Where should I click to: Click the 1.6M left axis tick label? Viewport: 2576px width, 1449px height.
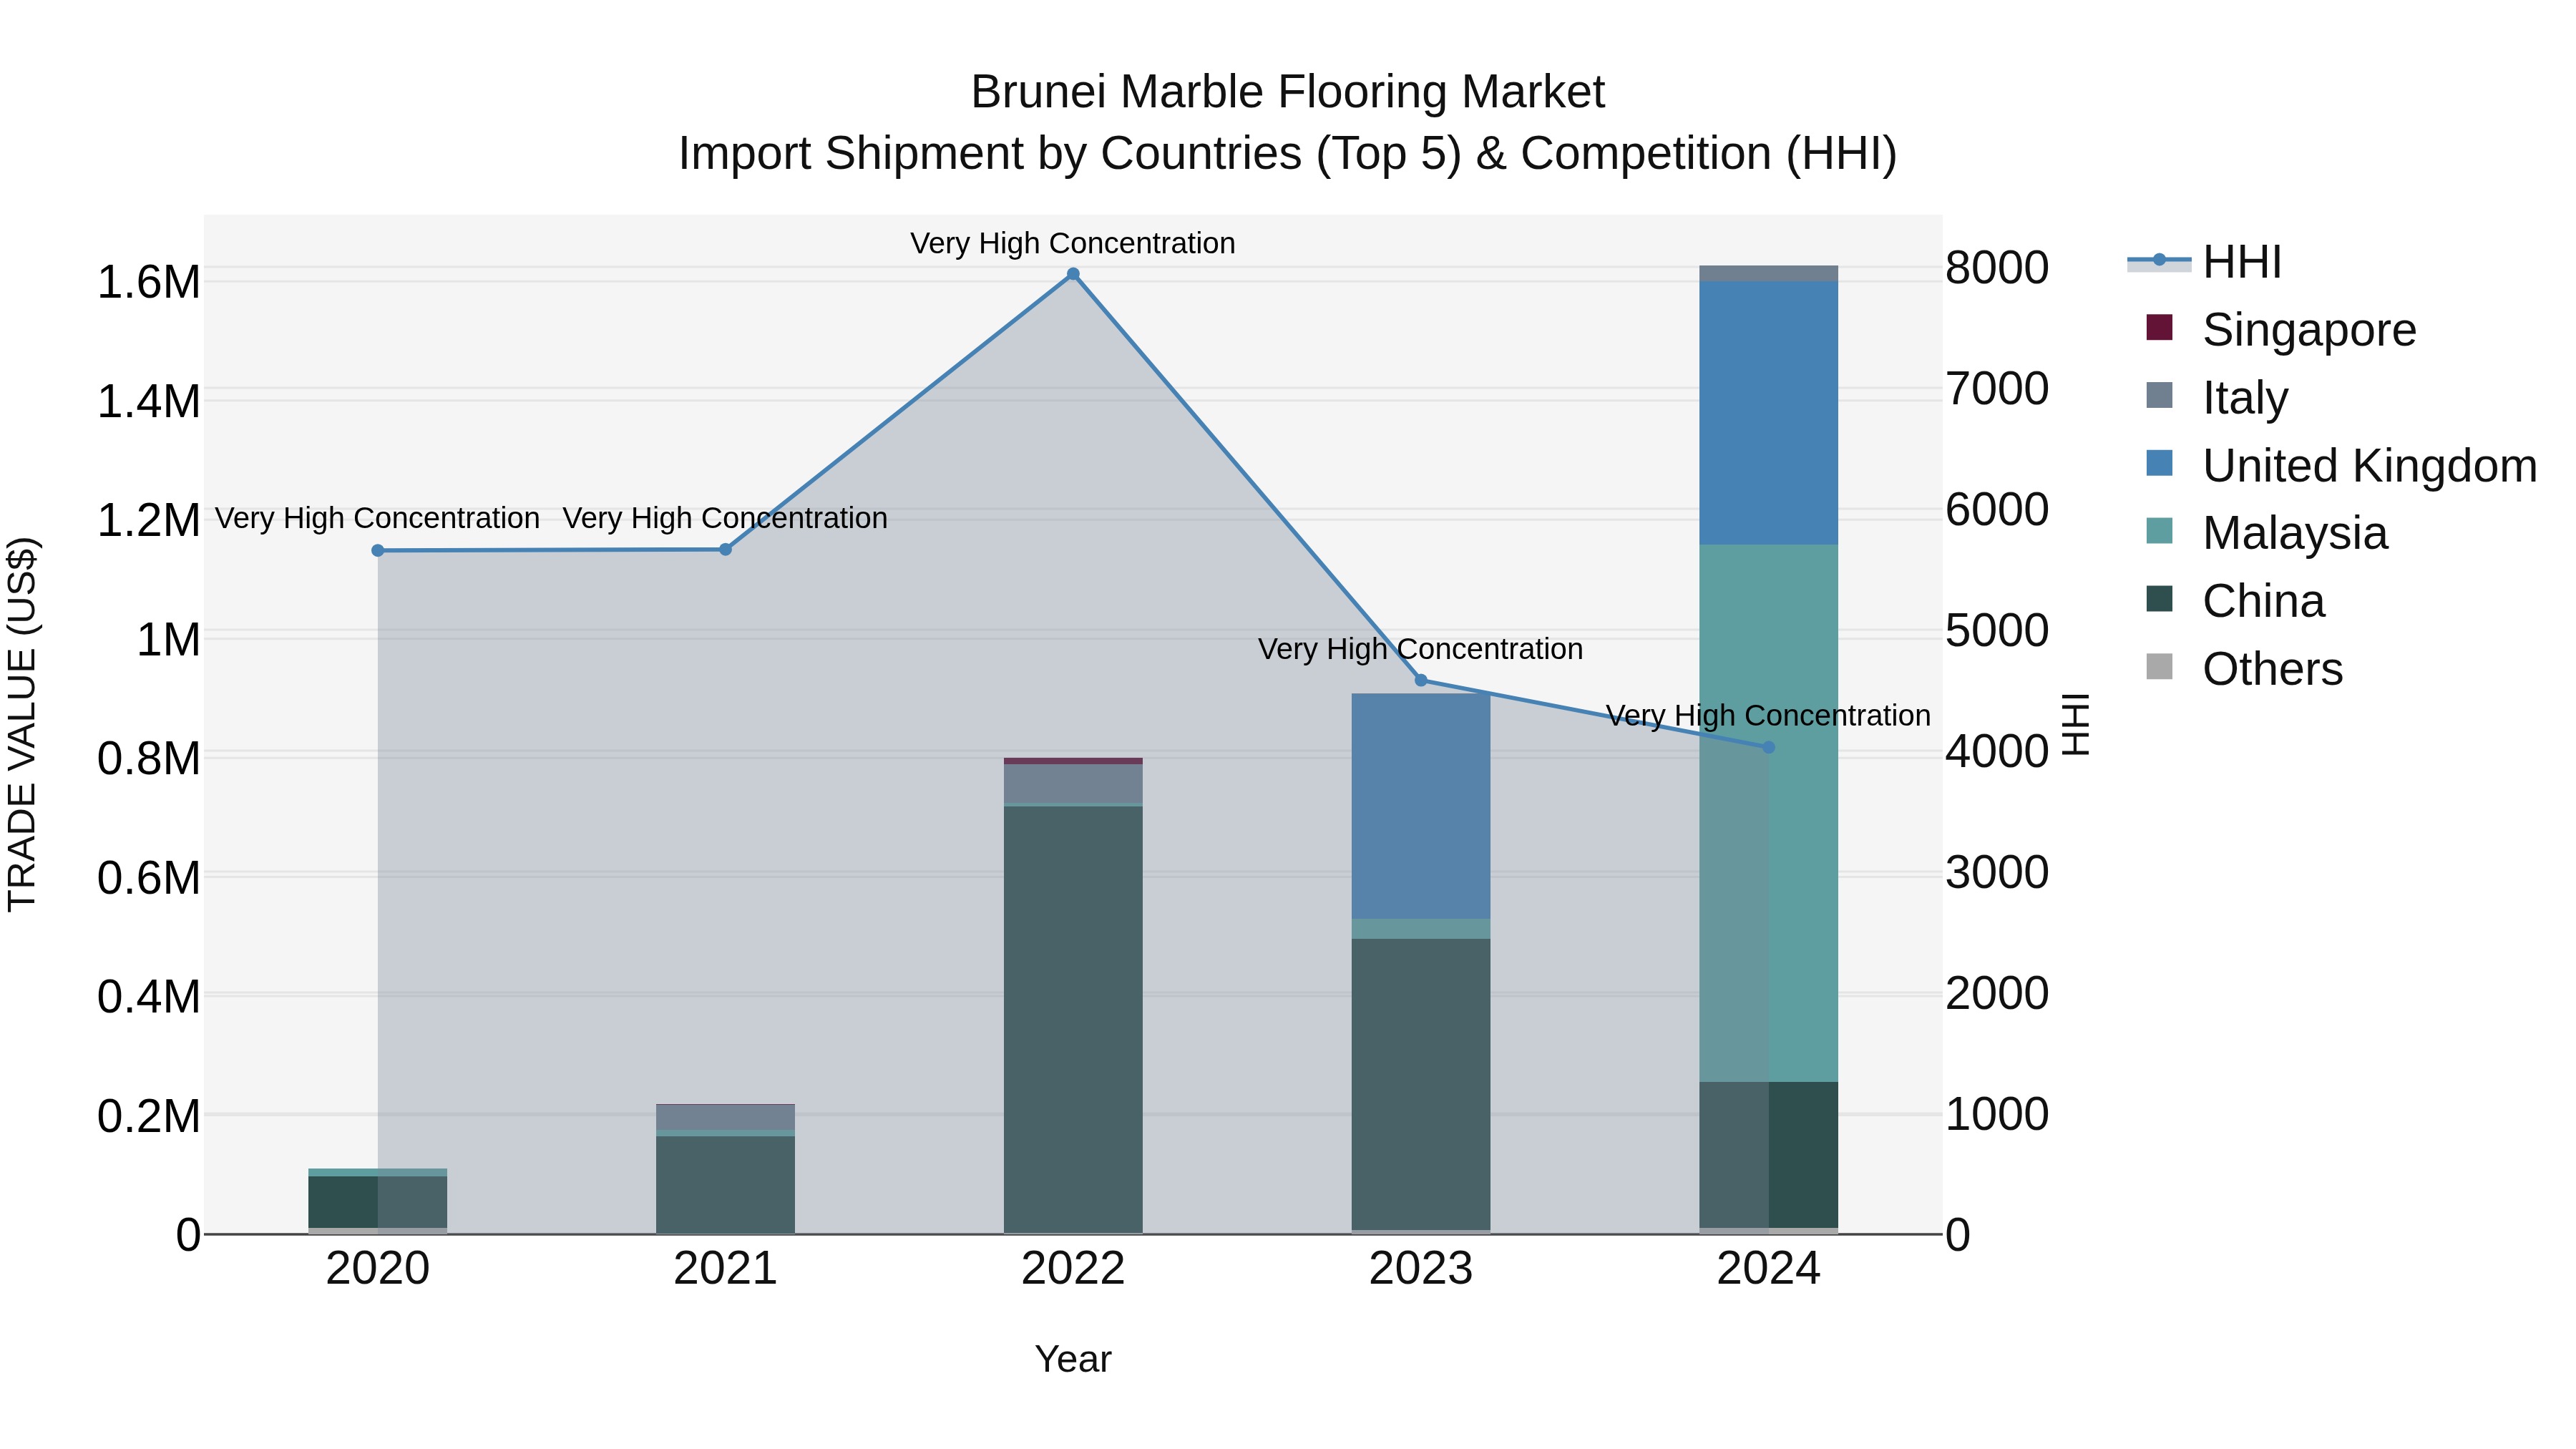pos(148,282)
